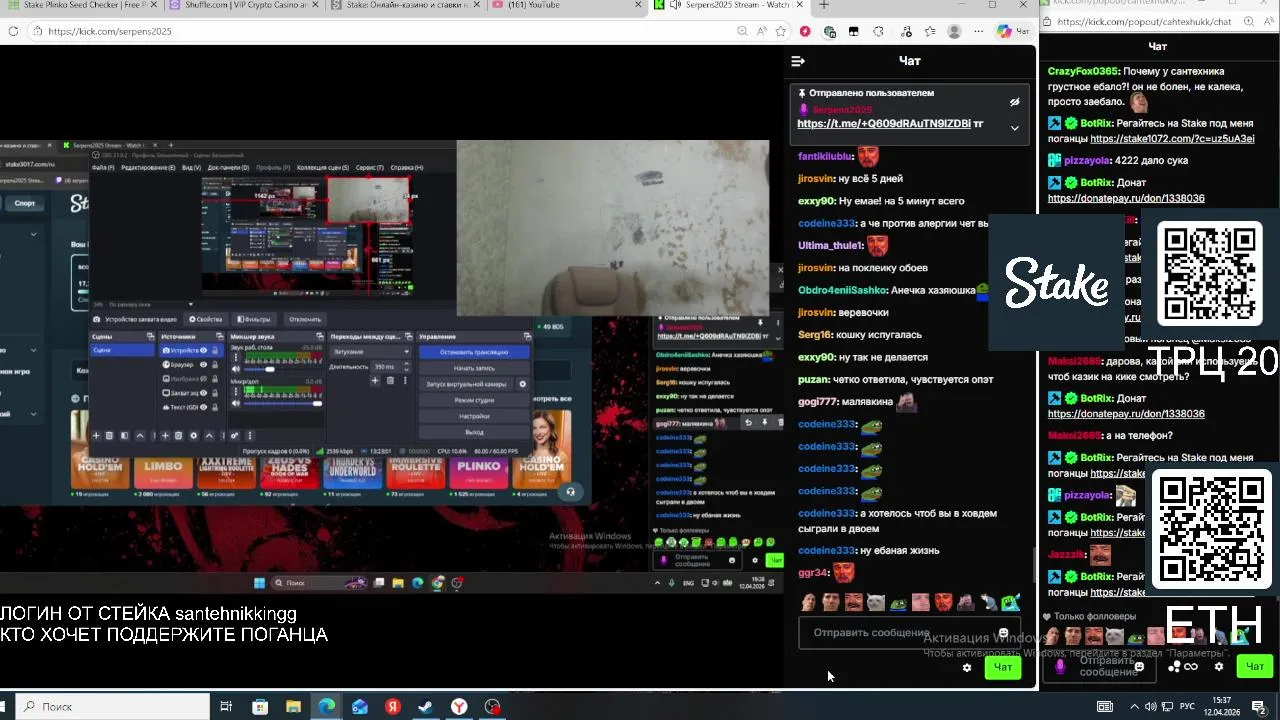The width and height of the screenshot is (1280, 720).
Task: Toggle read aloud icon in main address bar
Action: click(762, 31)
